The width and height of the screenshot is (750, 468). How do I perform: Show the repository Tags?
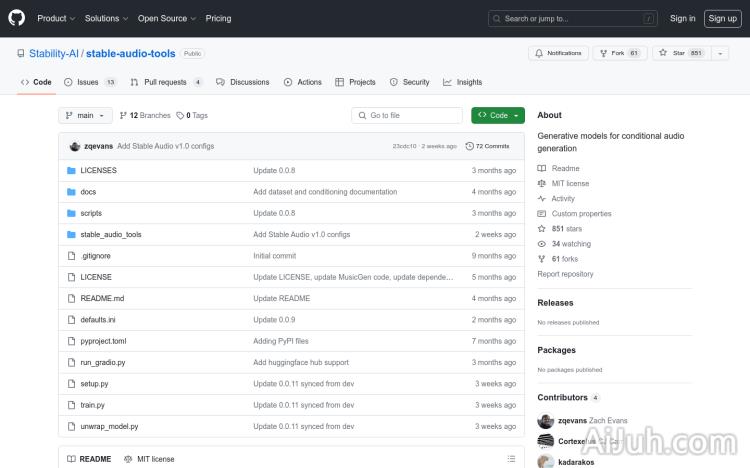tap(192, 116)
